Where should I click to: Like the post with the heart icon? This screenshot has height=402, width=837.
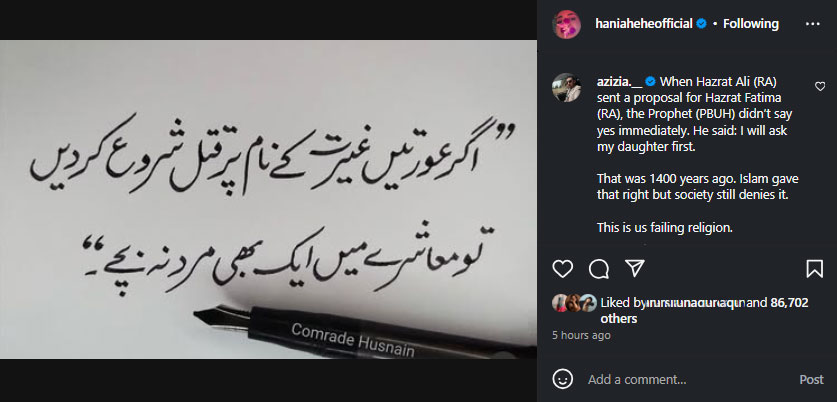563,269
